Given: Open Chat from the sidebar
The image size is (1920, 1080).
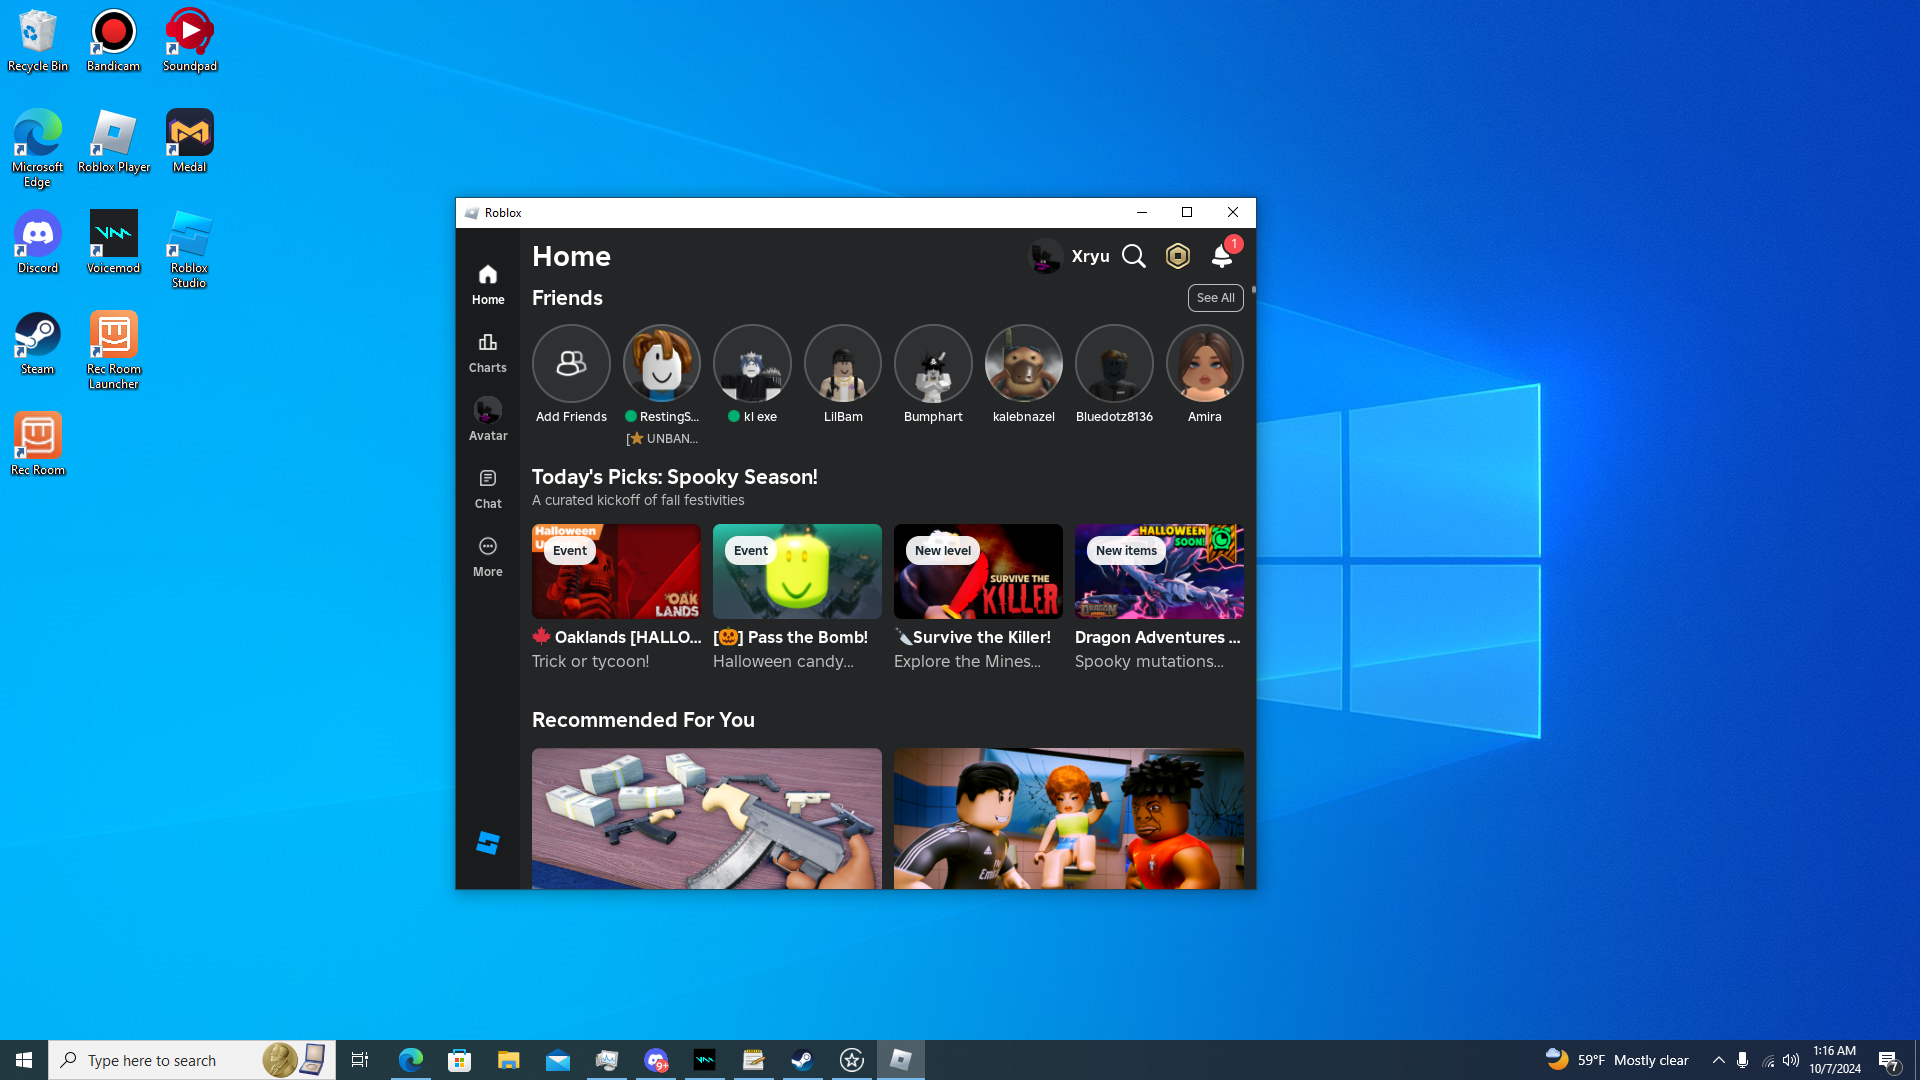Looking at the screenshot, I should 488,488.
